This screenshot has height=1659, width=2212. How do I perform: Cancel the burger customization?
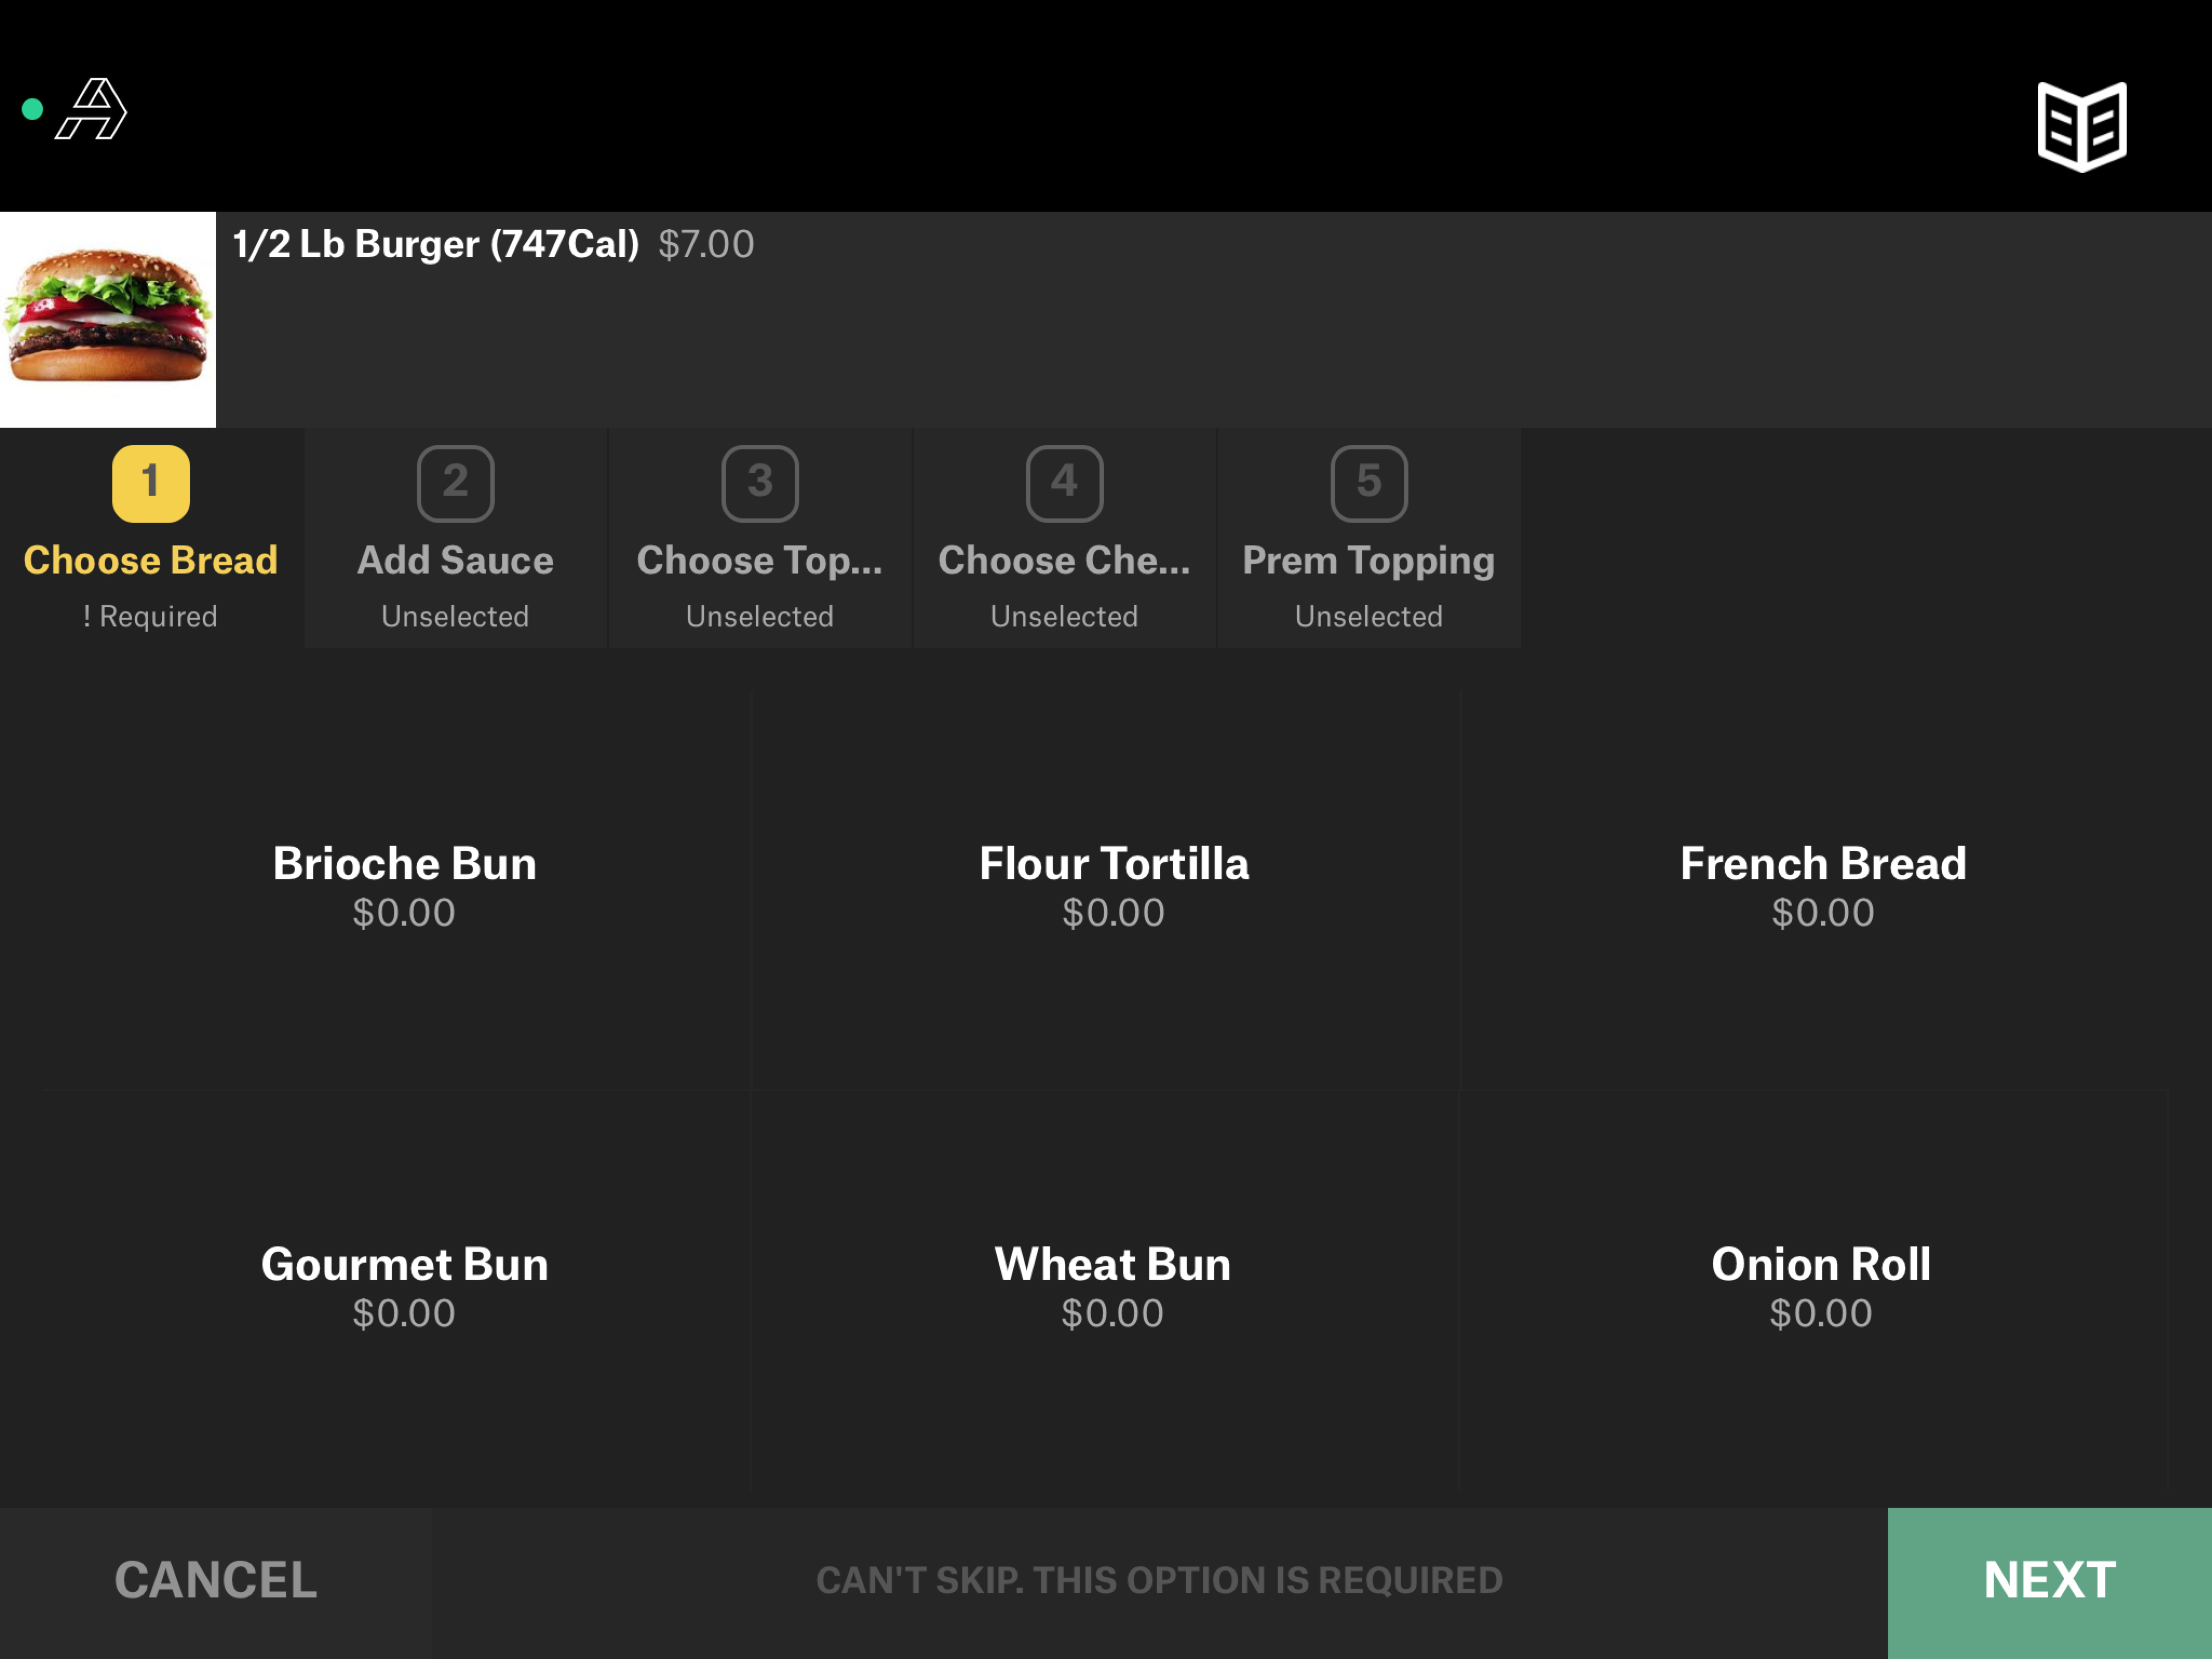[x=215, y=1581]
